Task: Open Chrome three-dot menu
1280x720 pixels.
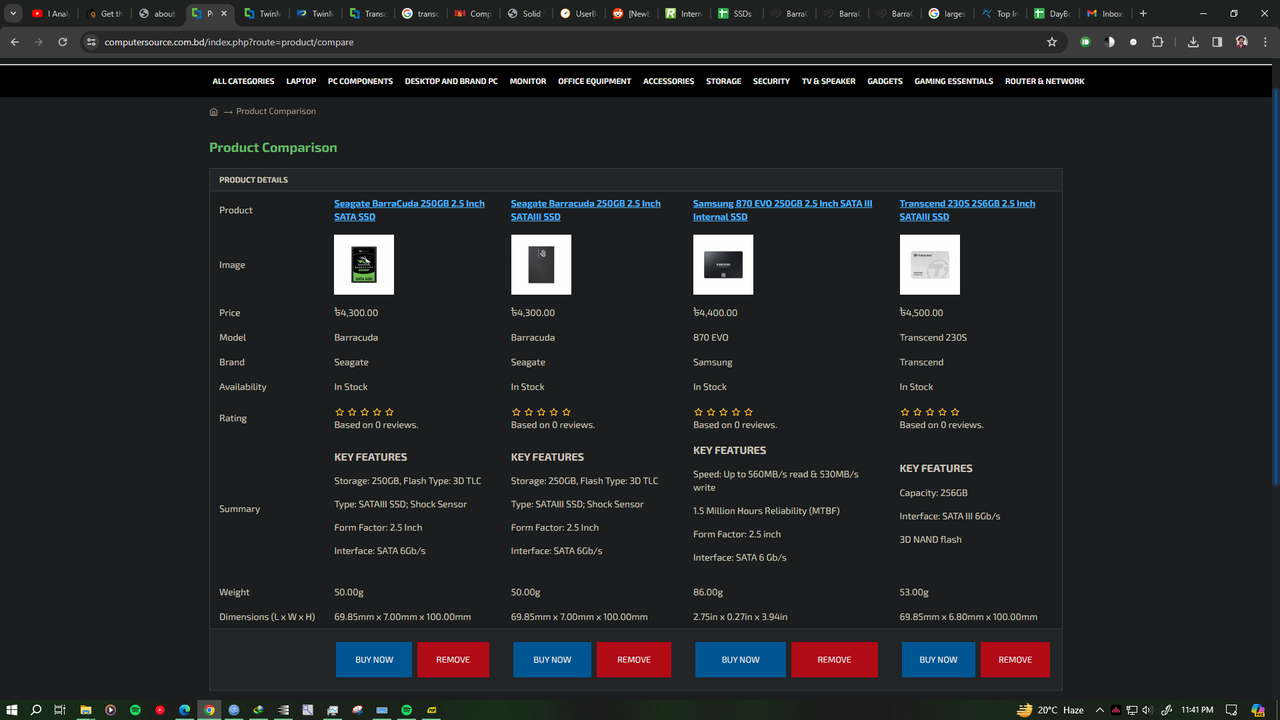Action: point(1265,42)
